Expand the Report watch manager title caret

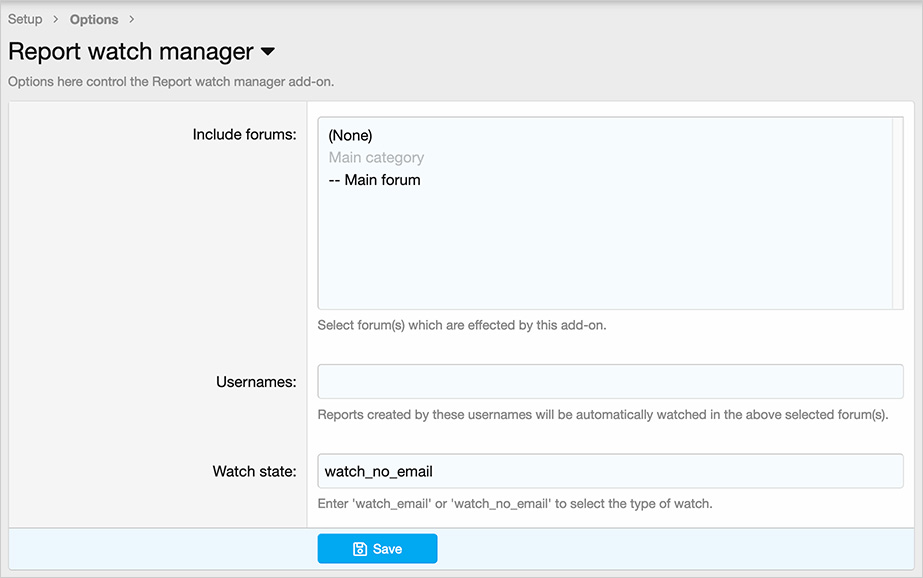267,52
